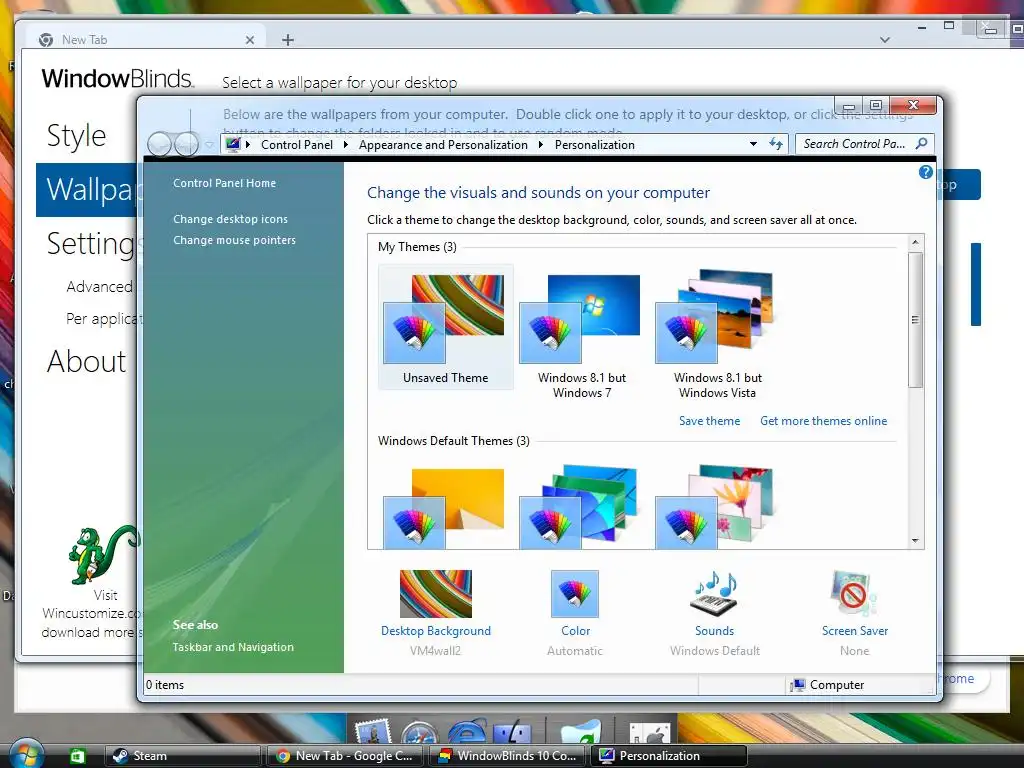
Task: Click the Desktop Background link
Action: tap(436, 631)
